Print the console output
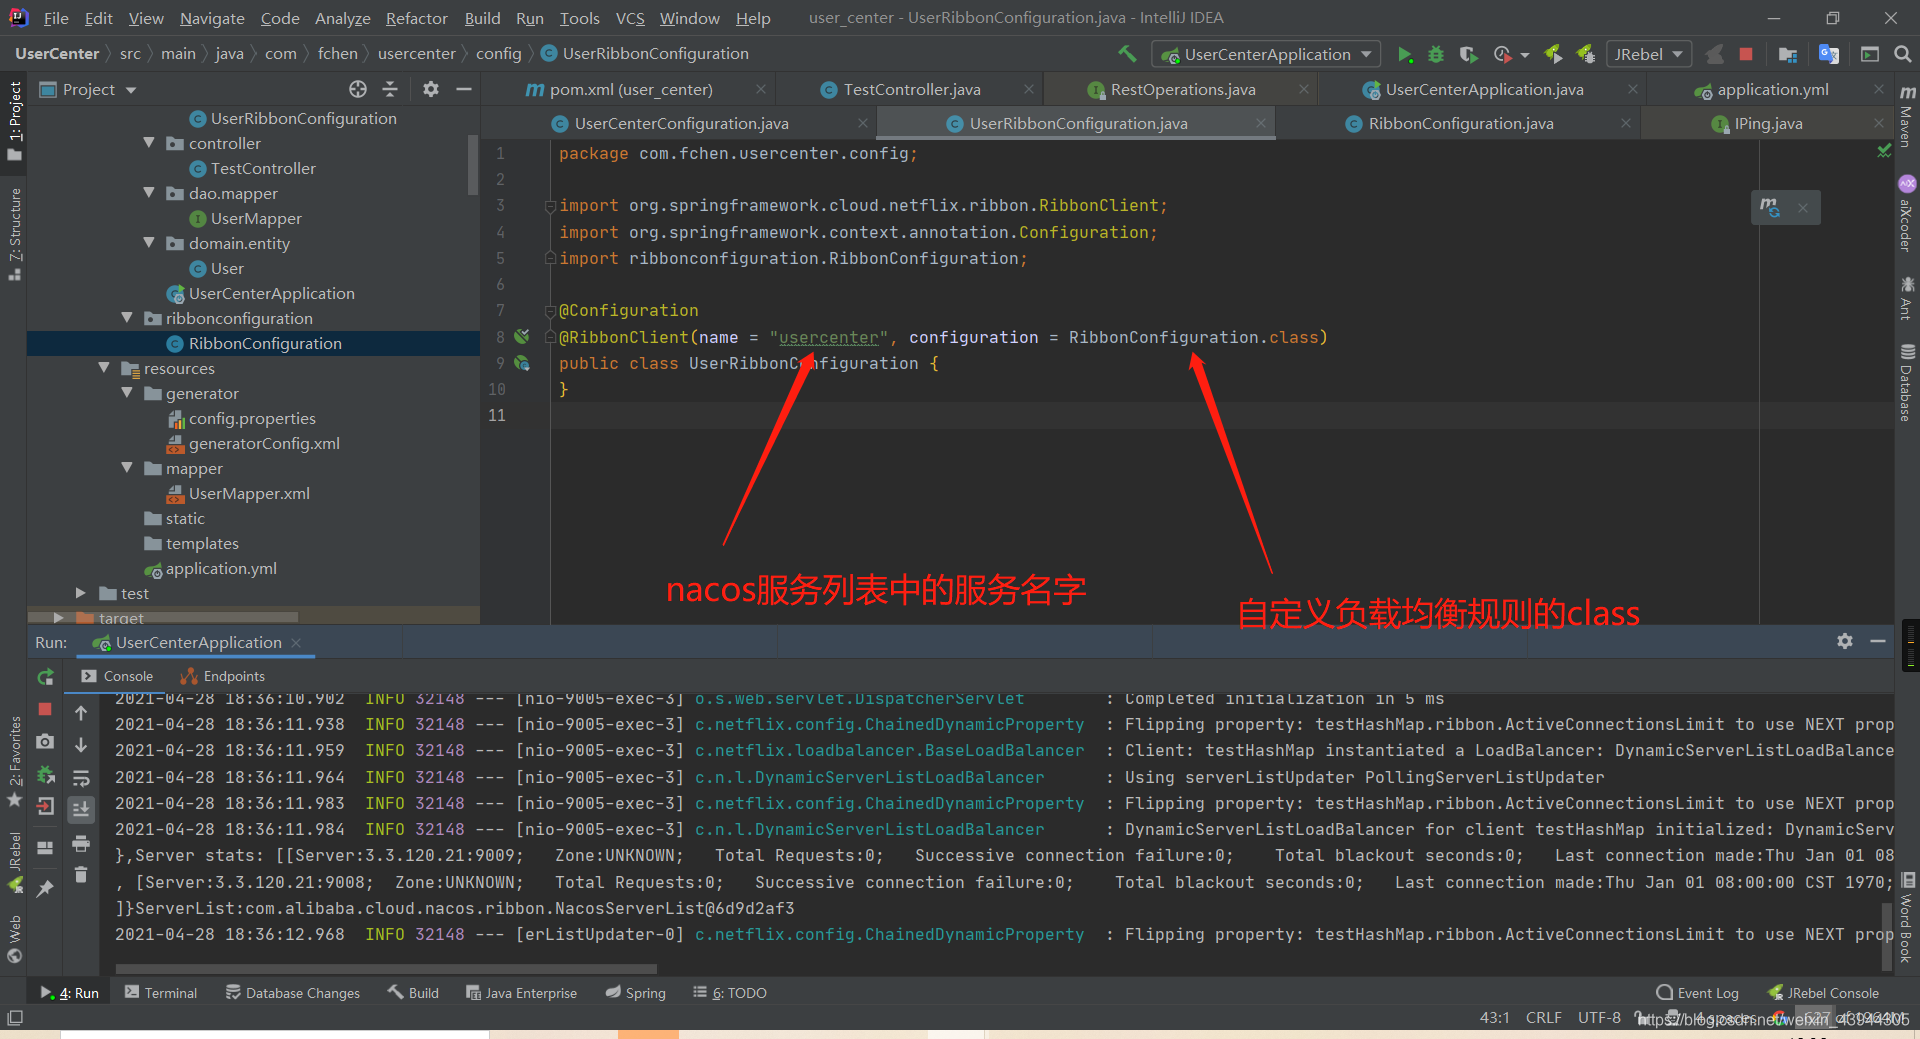 [81, 843]
